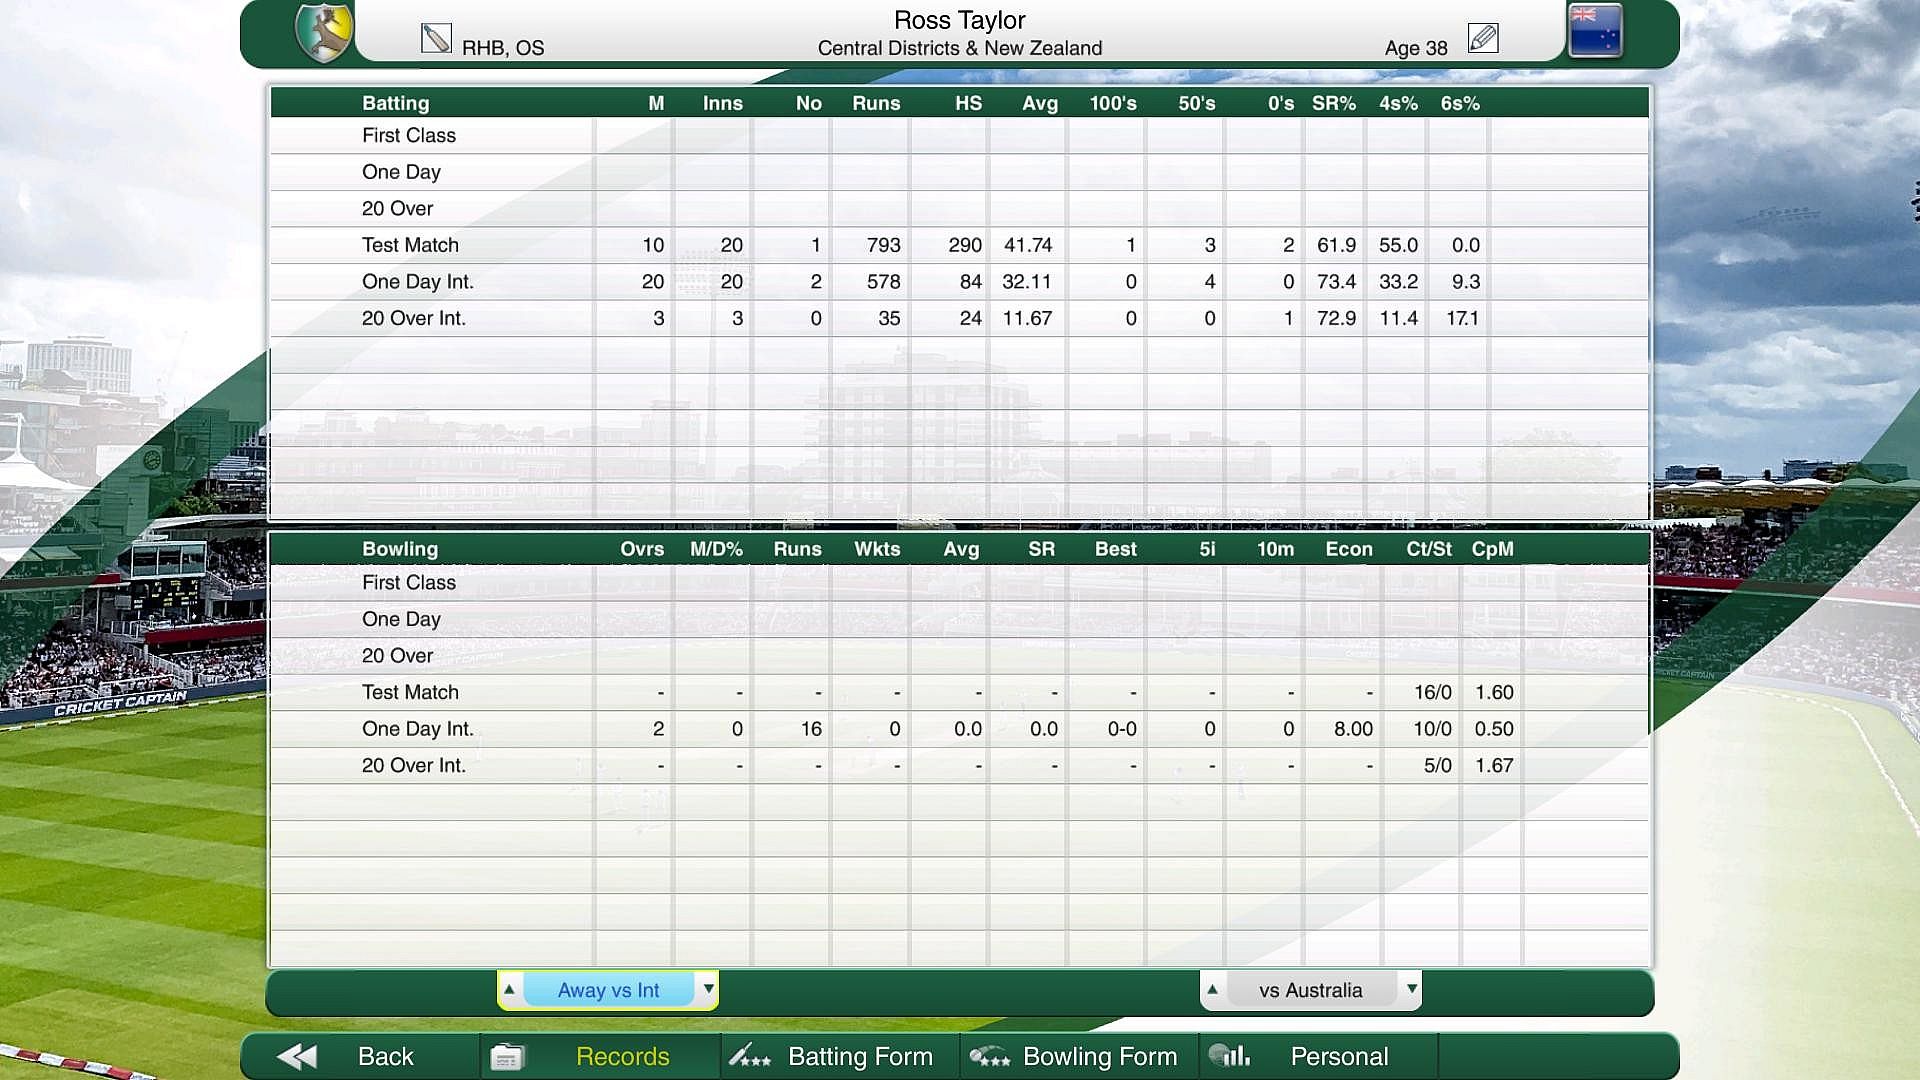Open the Away vs Int filter
Image resolution: width=1920 pixels, height=1080 pixels.
tap(608, 990)
